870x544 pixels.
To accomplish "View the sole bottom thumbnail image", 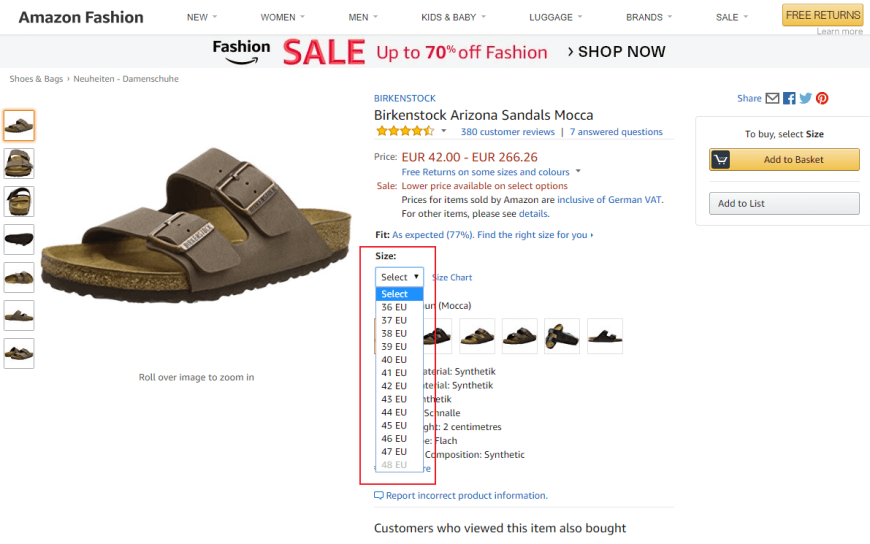I will point(19,239).
